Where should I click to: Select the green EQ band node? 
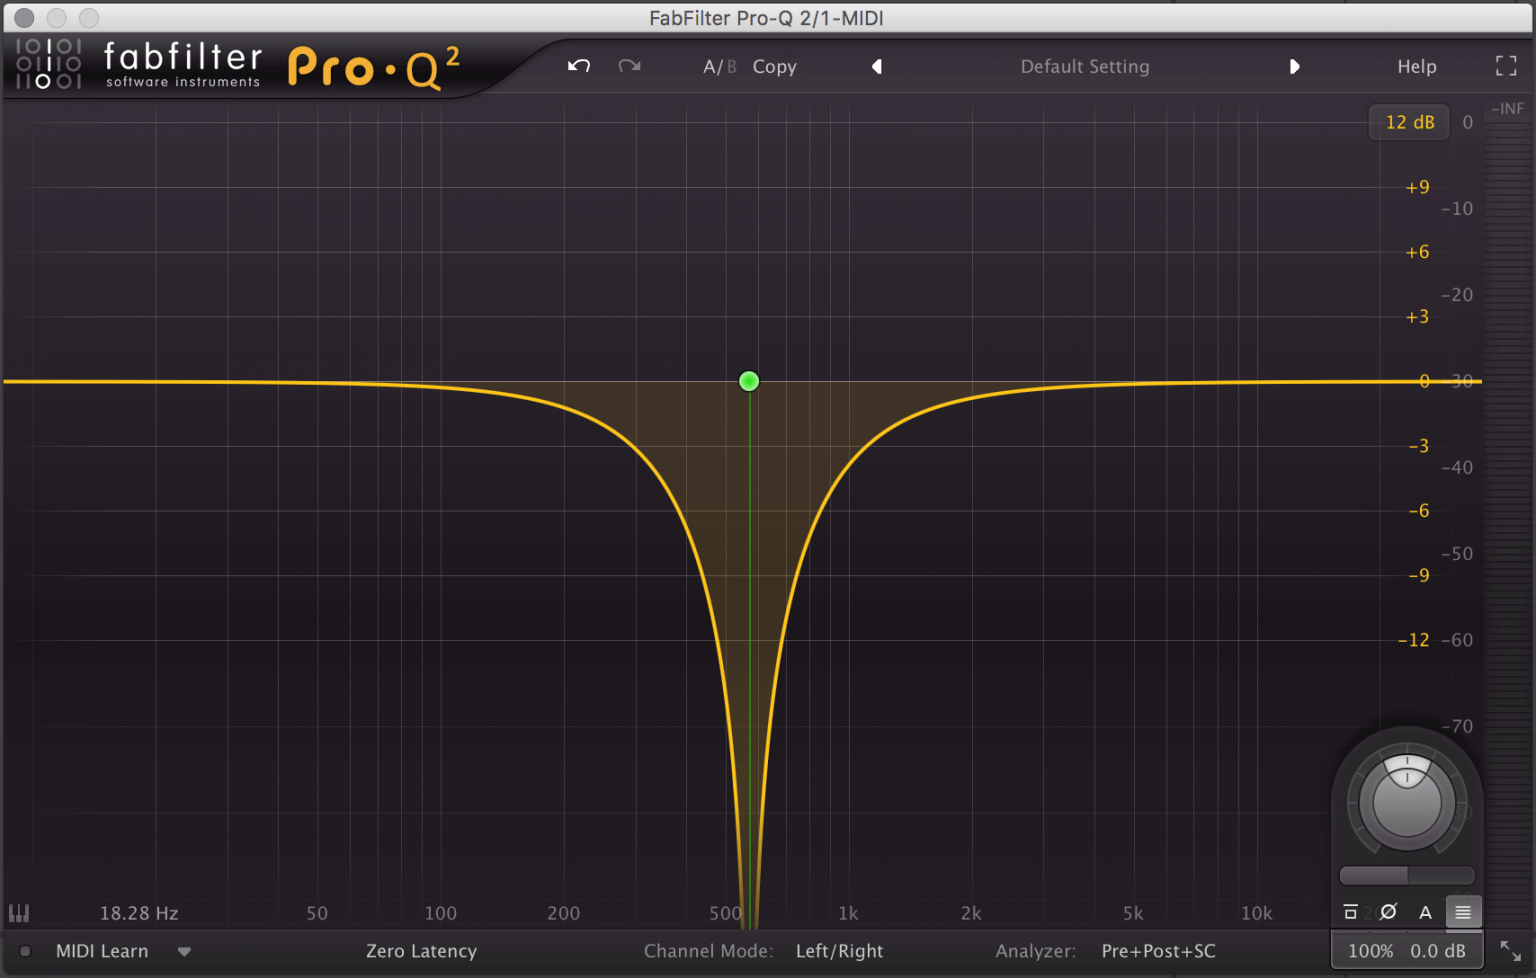coord(748,381)
